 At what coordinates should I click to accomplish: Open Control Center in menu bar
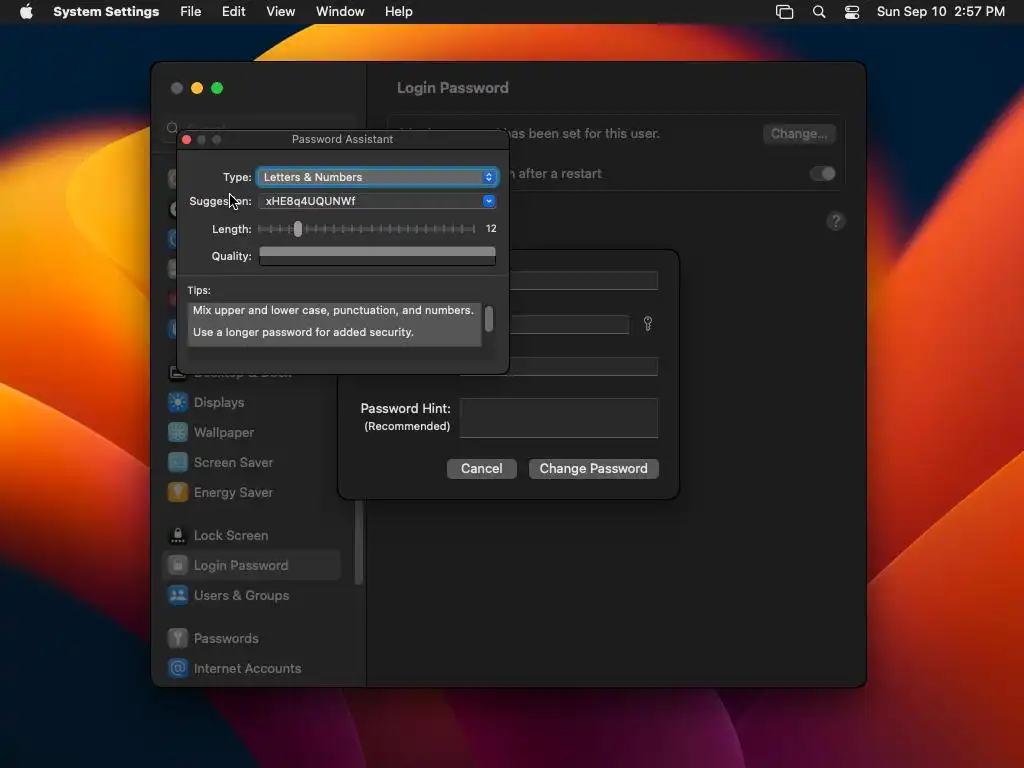pyautogui.click(x=852, y=12)
